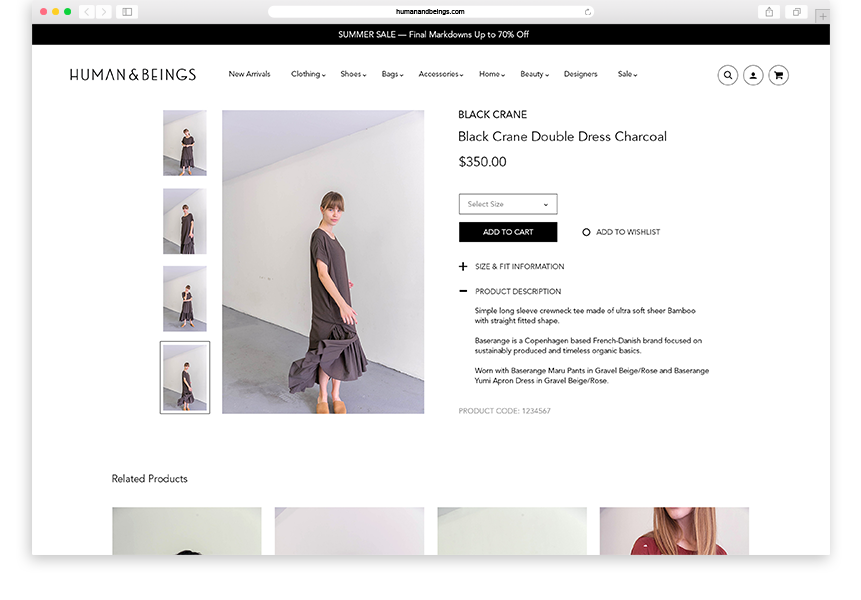
Task: Select the first product thumbnail
Action: point(185,143)
